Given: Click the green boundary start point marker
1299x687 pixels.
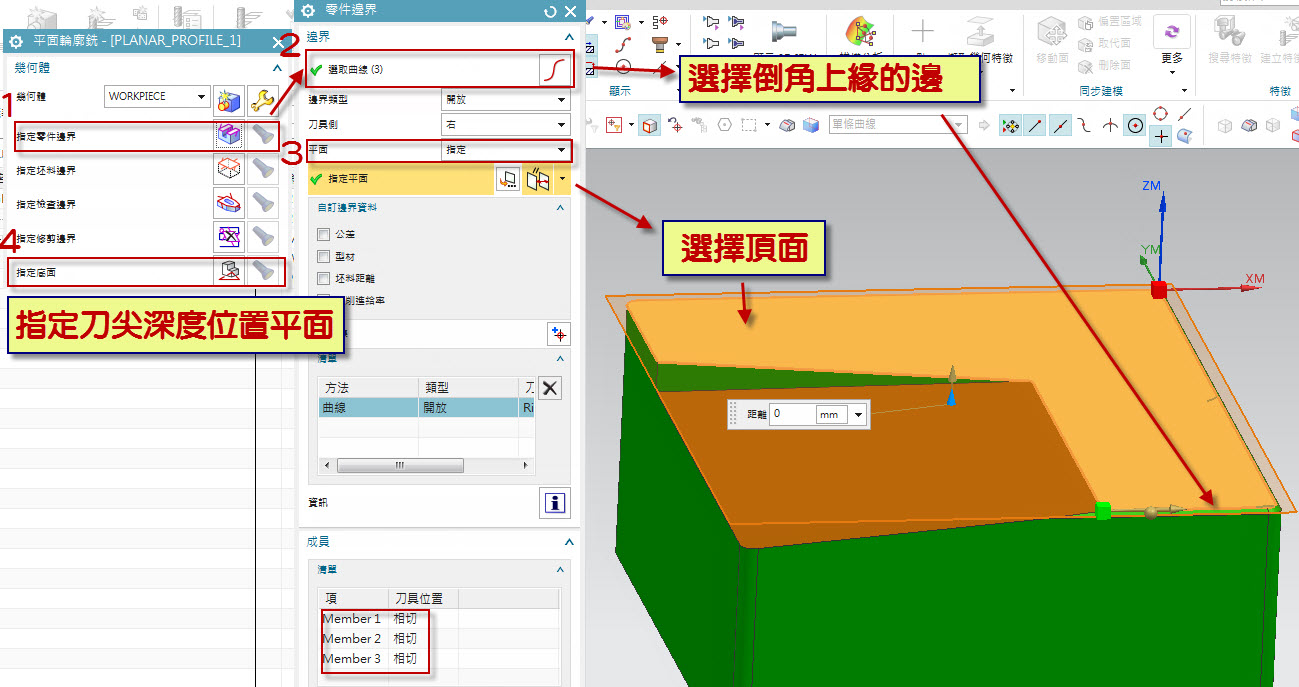Looking at the screenshot, I should click(1103, 511).
